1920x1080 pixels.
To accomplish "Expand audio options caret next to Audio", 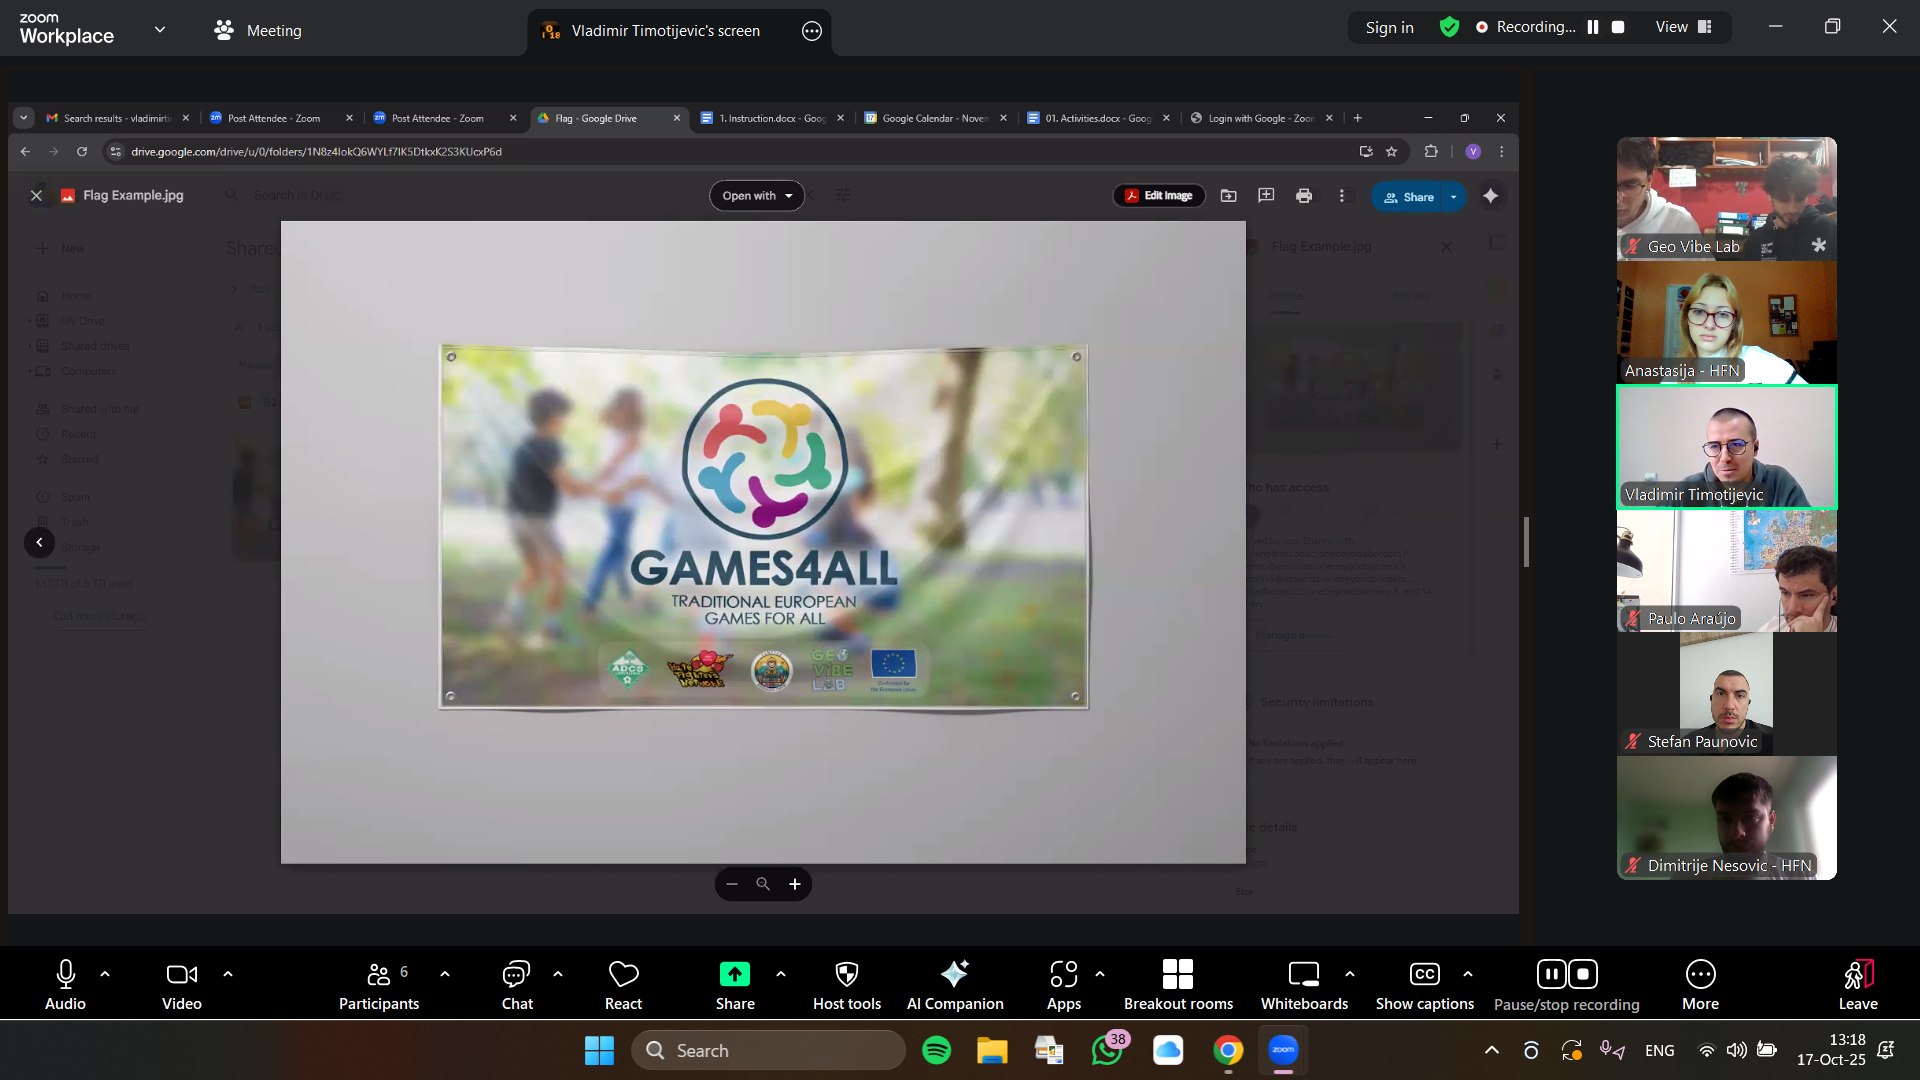I will (105, 974).
